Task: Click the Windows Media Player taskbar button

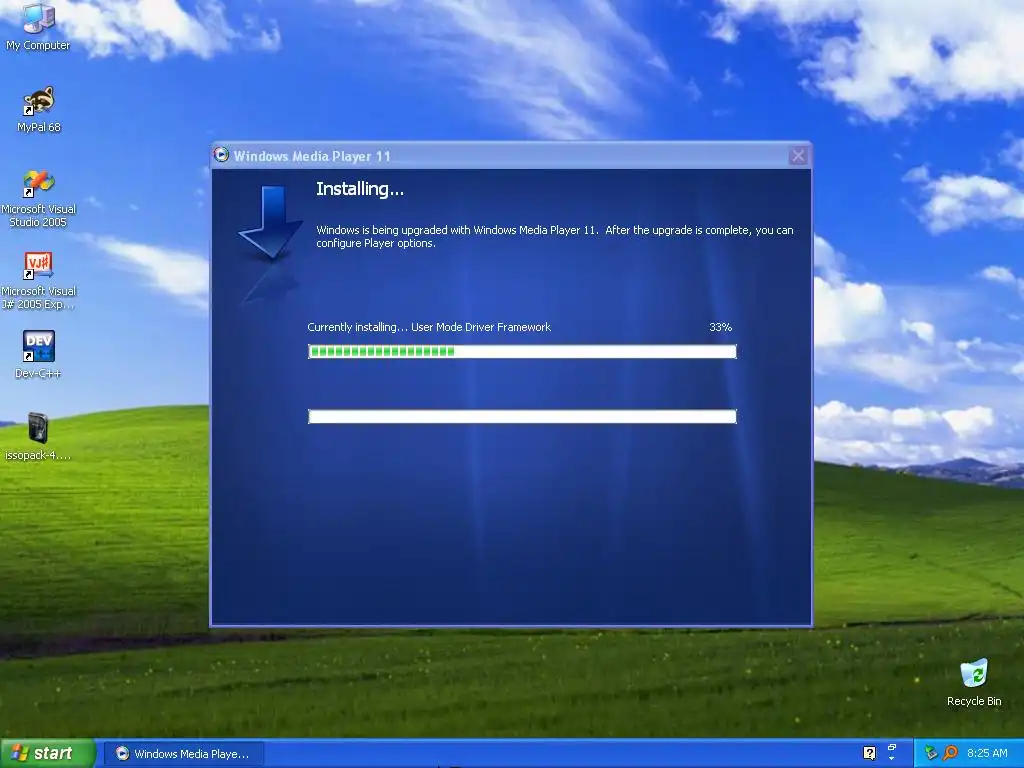Action: coord(184,754)
